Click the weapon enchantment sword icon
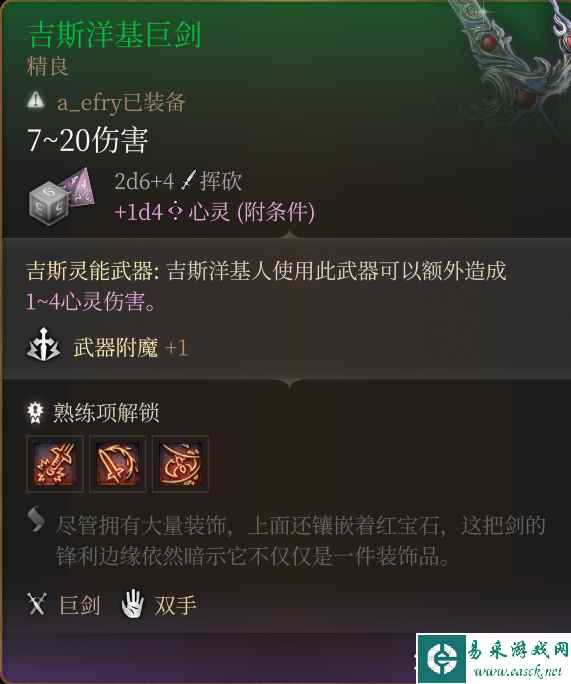The image size is (571, 684). (43, 346)
